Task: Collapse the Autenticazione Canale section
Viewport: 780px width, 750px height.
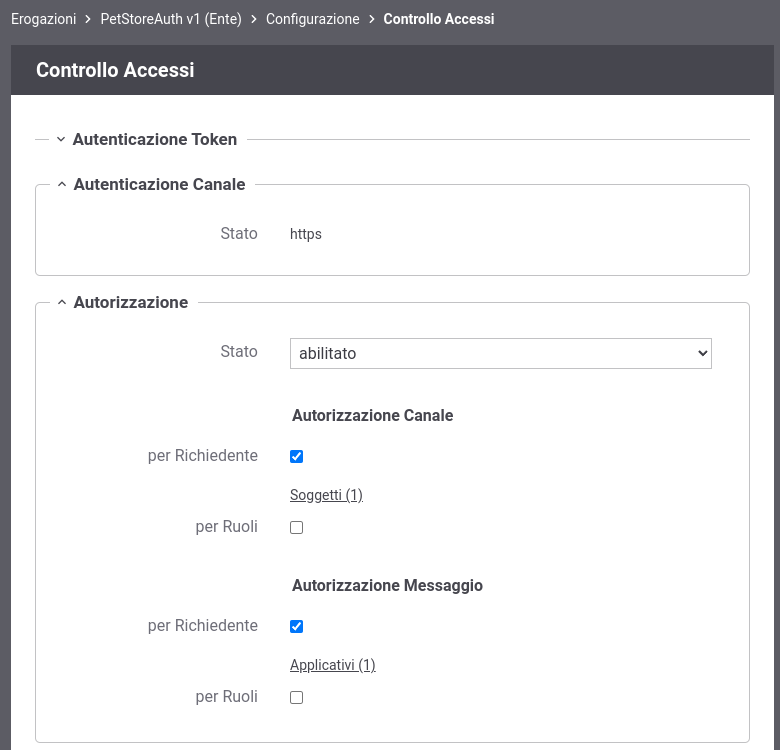Action: (151, 185)
